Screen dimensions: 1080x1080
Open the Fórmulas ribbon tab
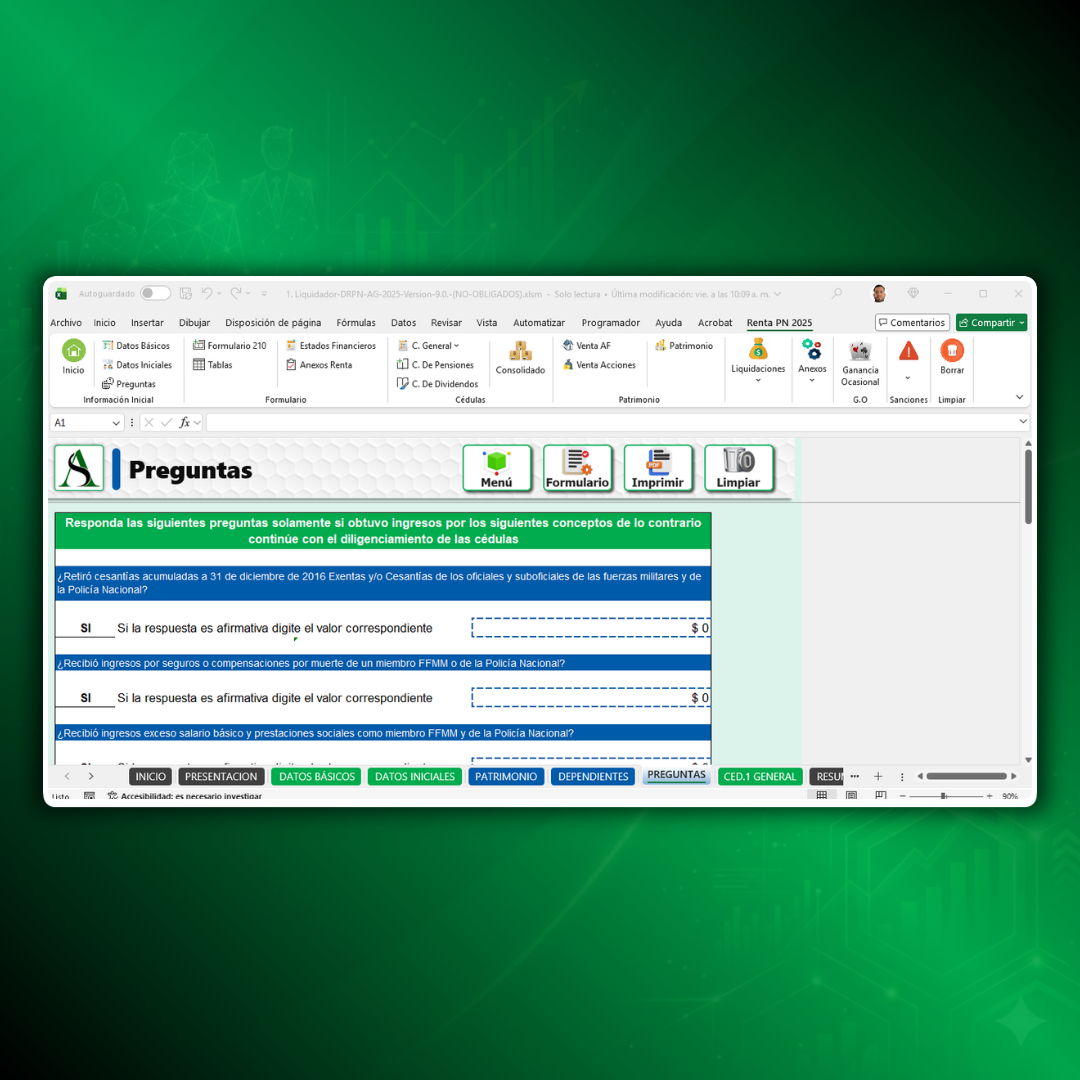(x=356, y=323)
